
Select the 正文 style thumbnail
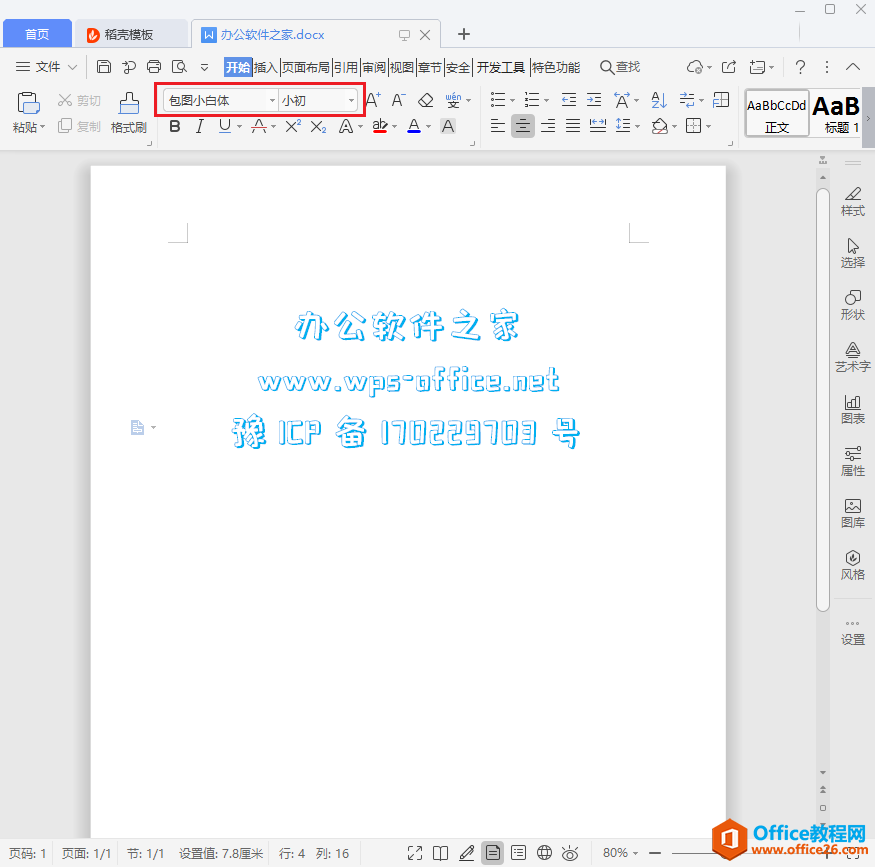pos(777,113)
